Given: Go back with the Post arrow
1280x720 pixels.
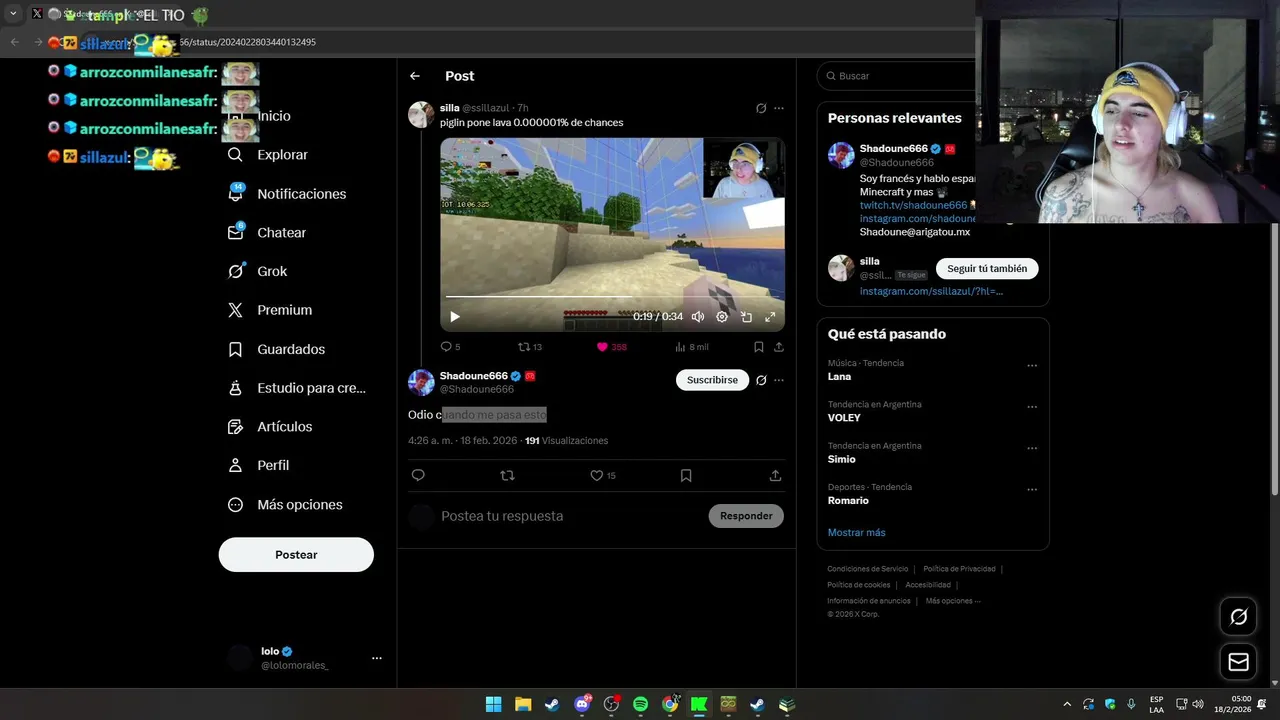Looking at the screenshot, I should pos(415,76).
